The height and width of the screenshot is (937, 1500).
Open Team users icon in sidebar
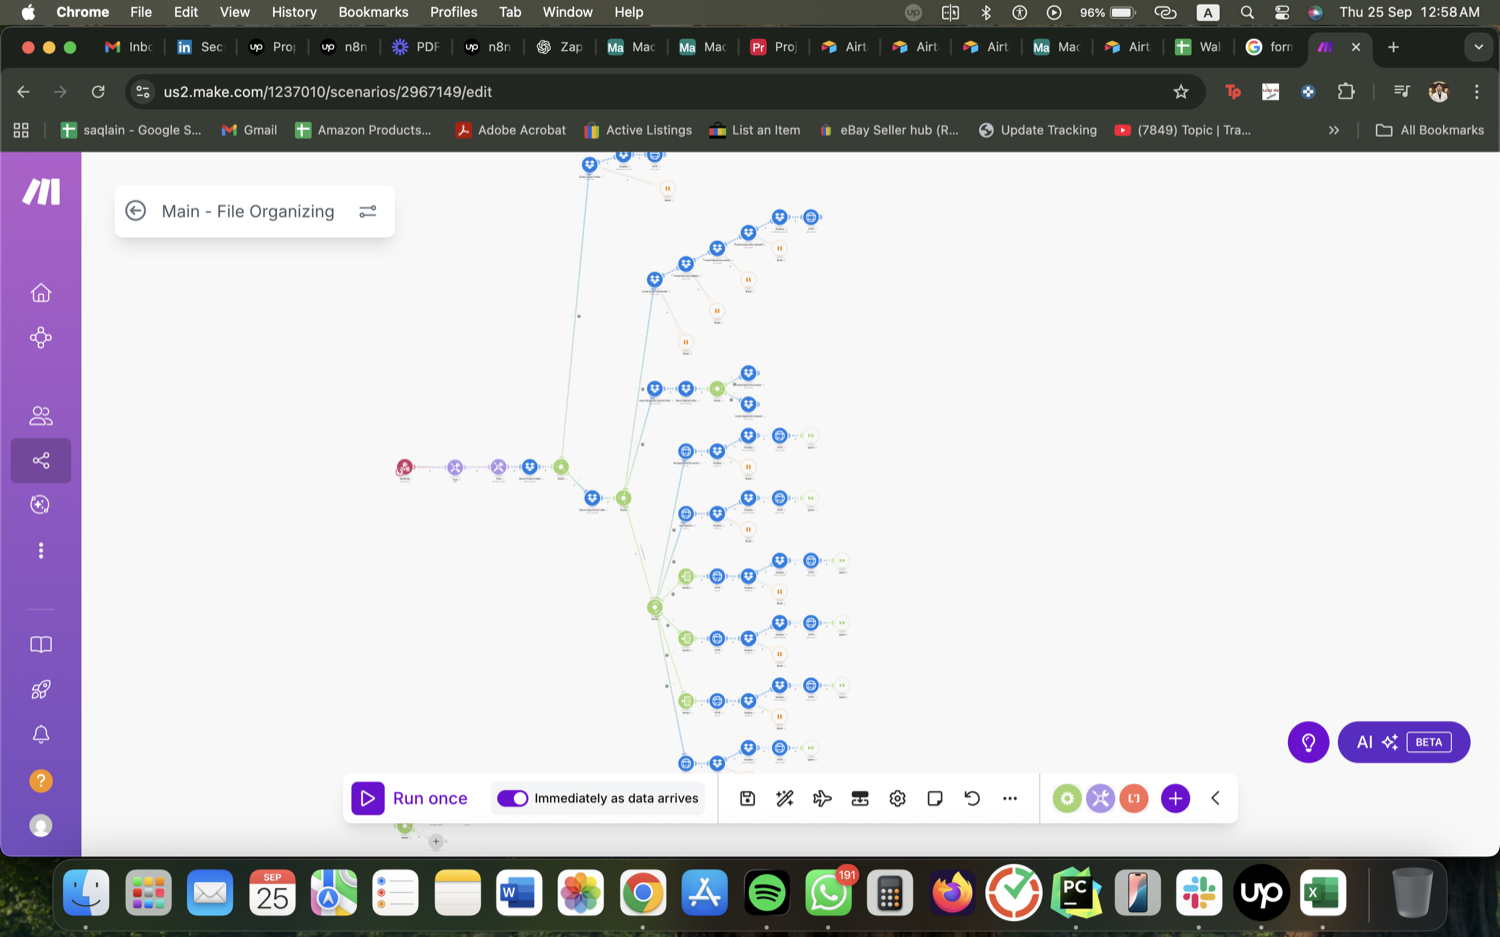pos(41,415)
